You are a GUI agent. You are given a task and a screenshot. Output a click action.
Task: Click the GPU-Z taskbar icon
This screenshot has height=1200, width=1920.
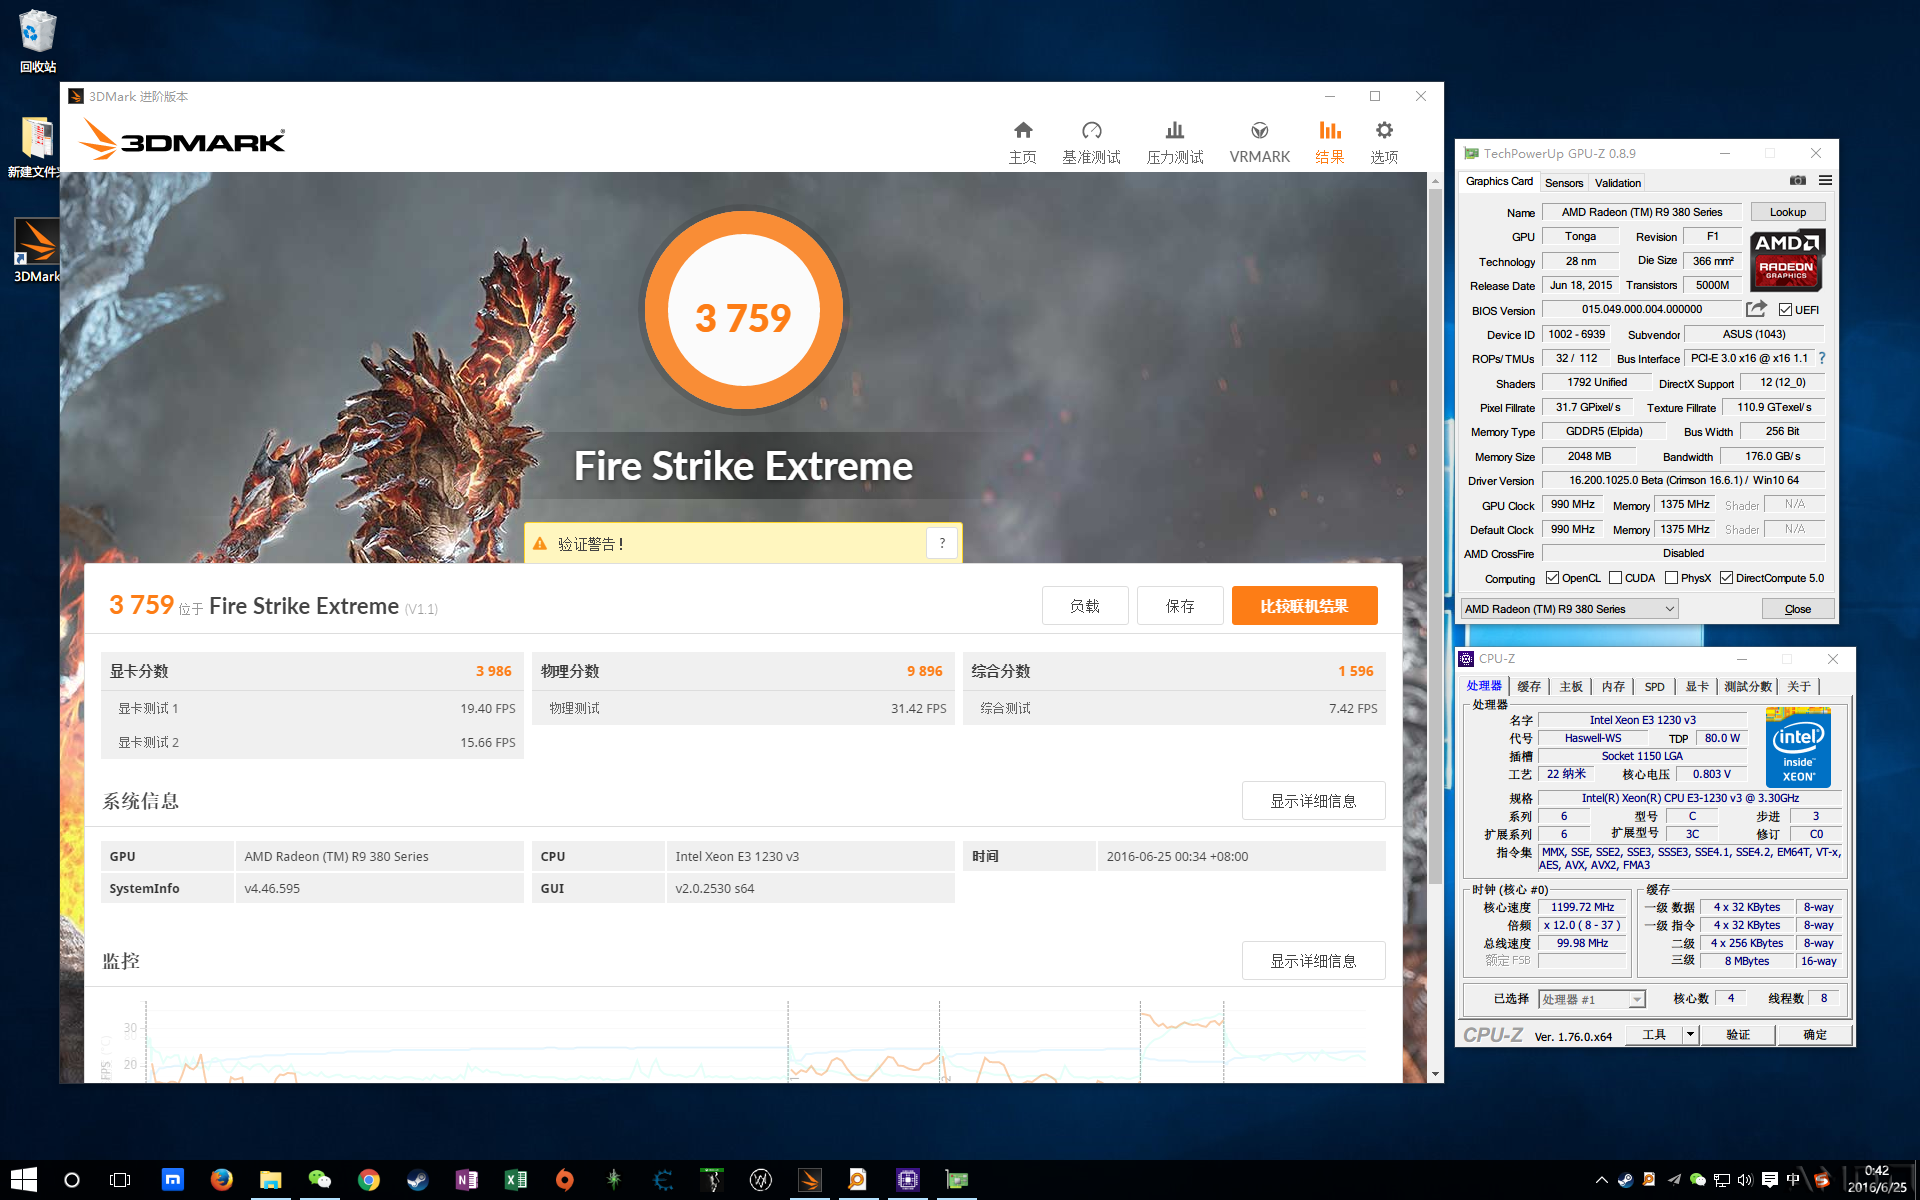[x=957, y=1180]
